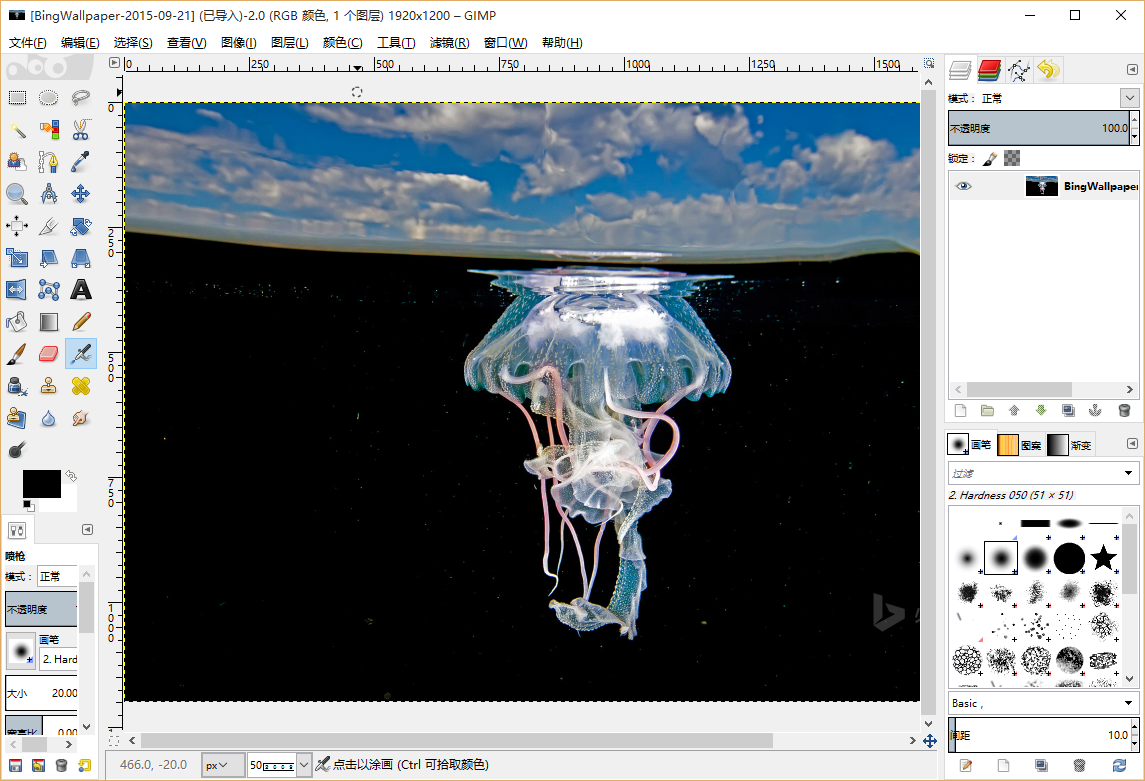
Task: Click the delete layer trash icon
Action: 1124,411
